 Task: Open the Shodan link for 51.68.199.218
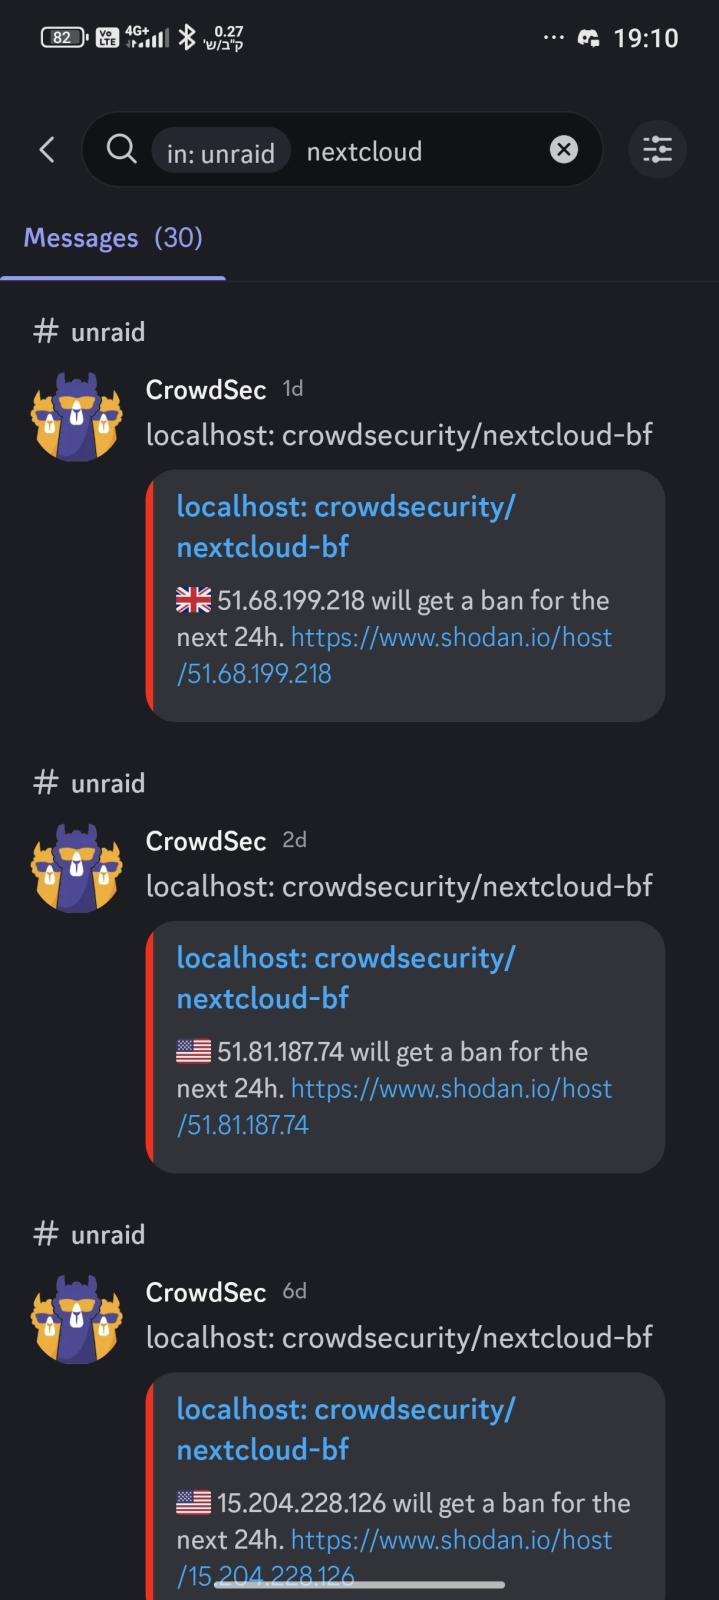point(450,638)
